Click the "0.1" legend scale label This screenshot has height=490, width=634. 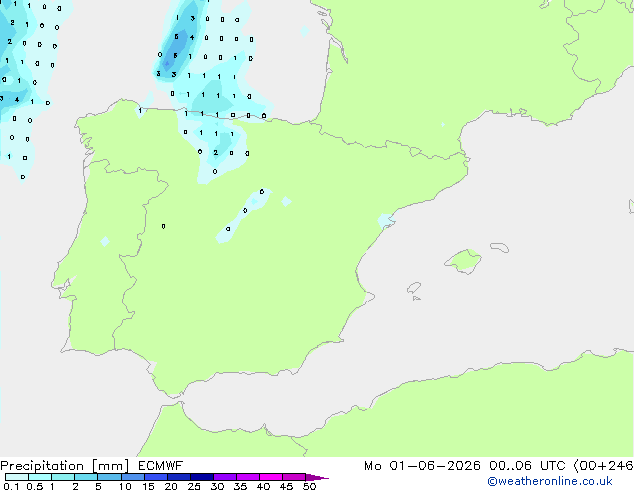[x=11, y=486]
